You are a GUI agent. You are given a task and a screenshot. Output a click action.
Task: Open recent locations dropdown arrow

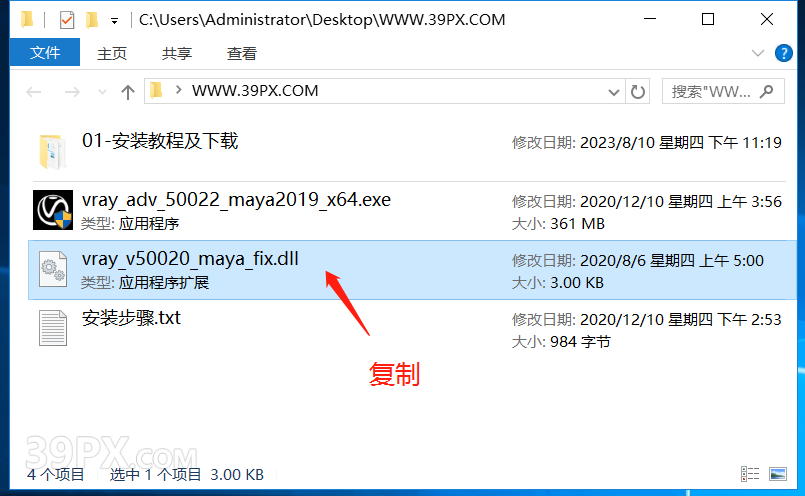pos(102,92)
